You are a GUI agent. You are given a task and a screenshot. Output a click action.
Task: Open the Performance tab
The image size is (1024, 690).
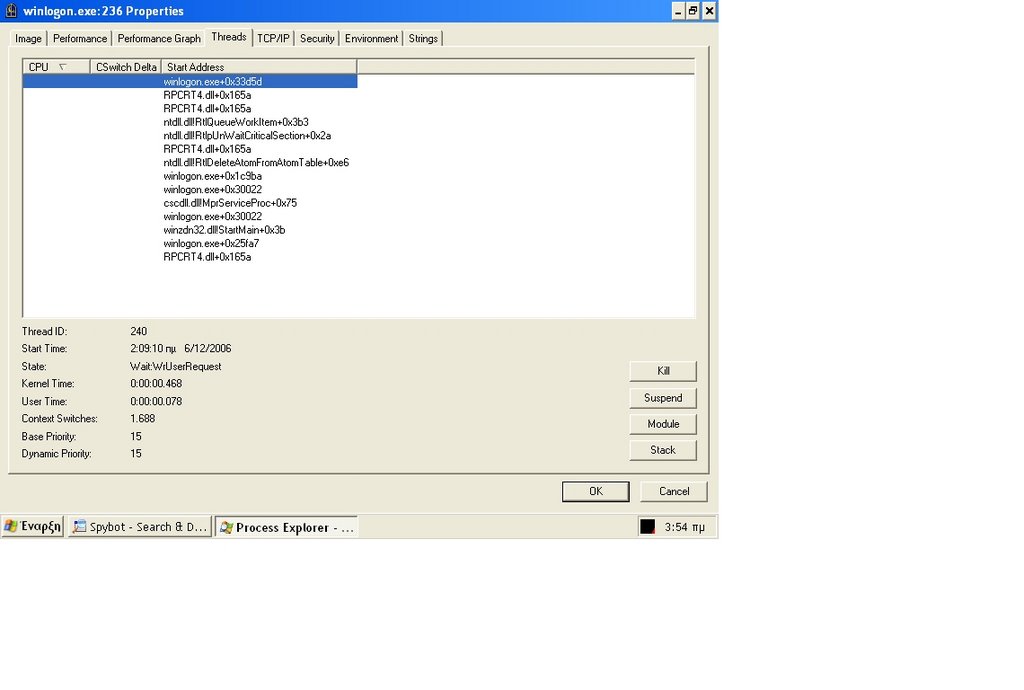[80, 39]
